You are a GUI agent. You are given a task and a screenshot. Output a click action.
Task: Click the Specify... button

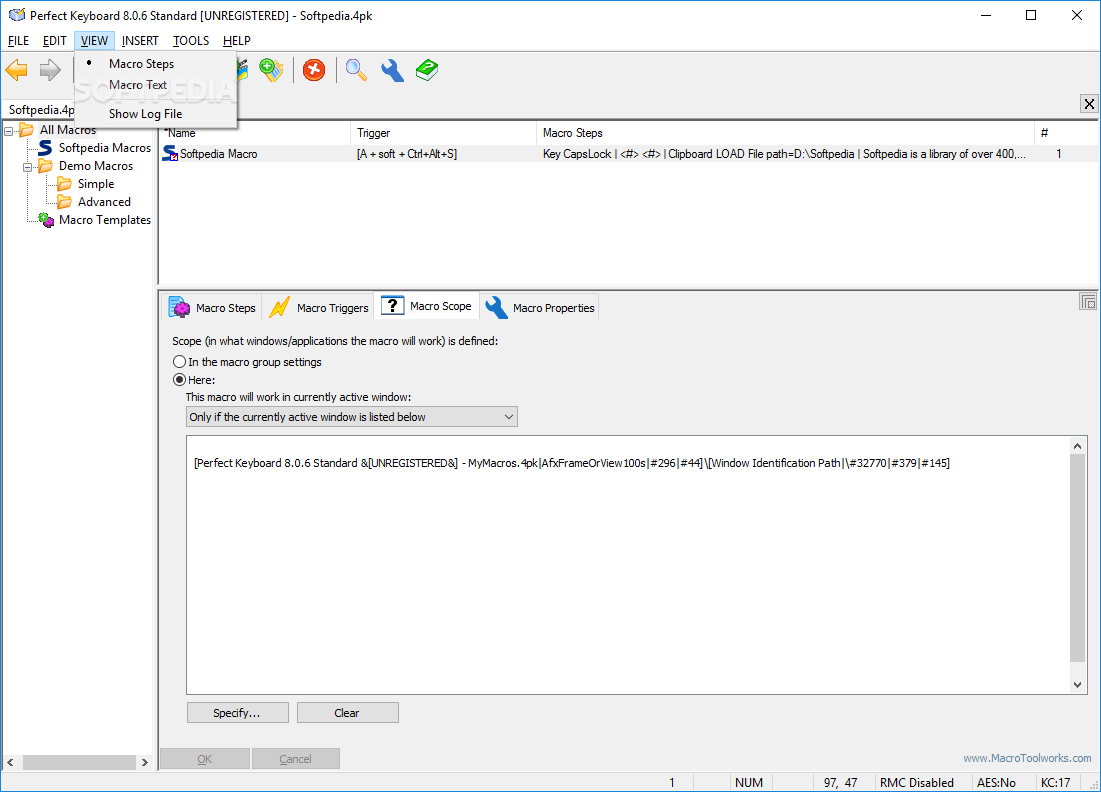click(x=237, y=713)
